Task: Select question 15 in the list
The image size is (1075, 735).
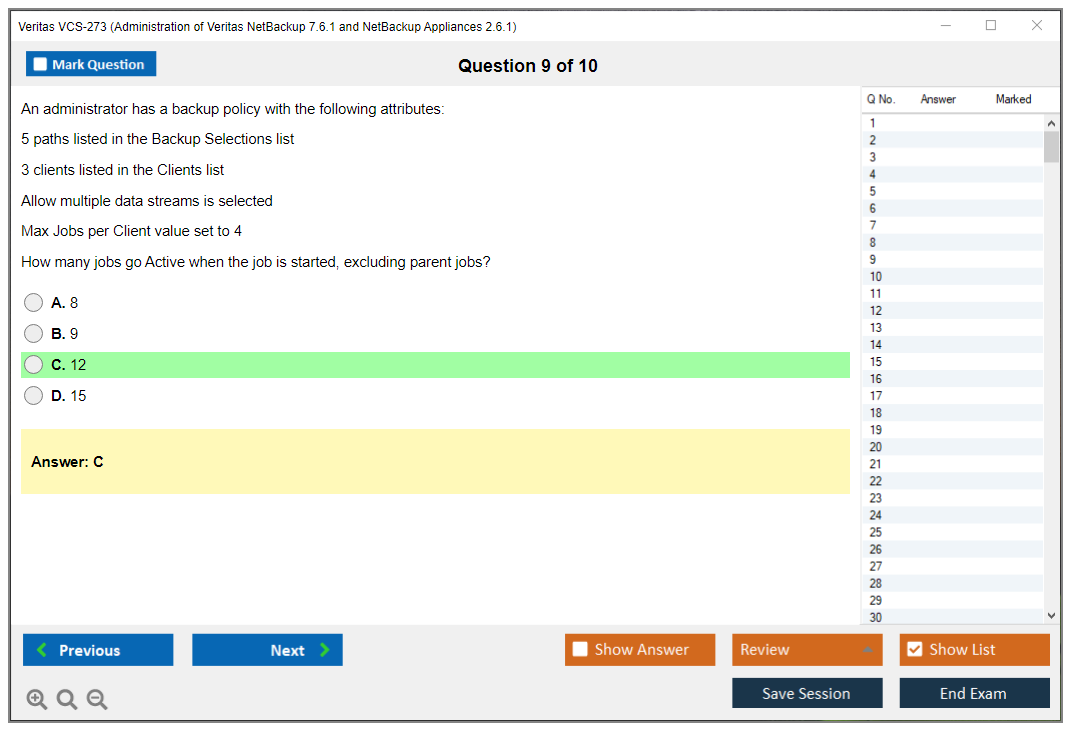Action: pyautogui.click(x=876, y=362)
